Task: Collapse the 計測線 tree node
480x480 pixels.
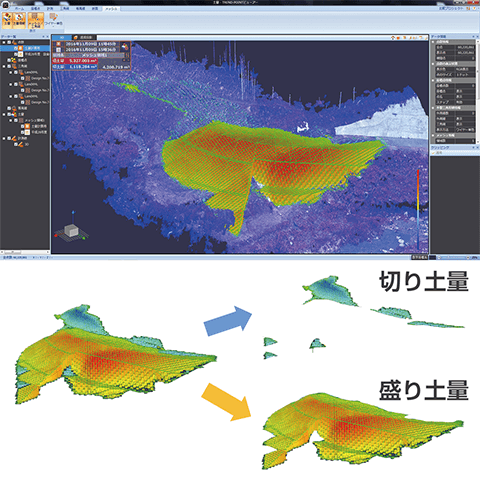Action: [4, 138]
